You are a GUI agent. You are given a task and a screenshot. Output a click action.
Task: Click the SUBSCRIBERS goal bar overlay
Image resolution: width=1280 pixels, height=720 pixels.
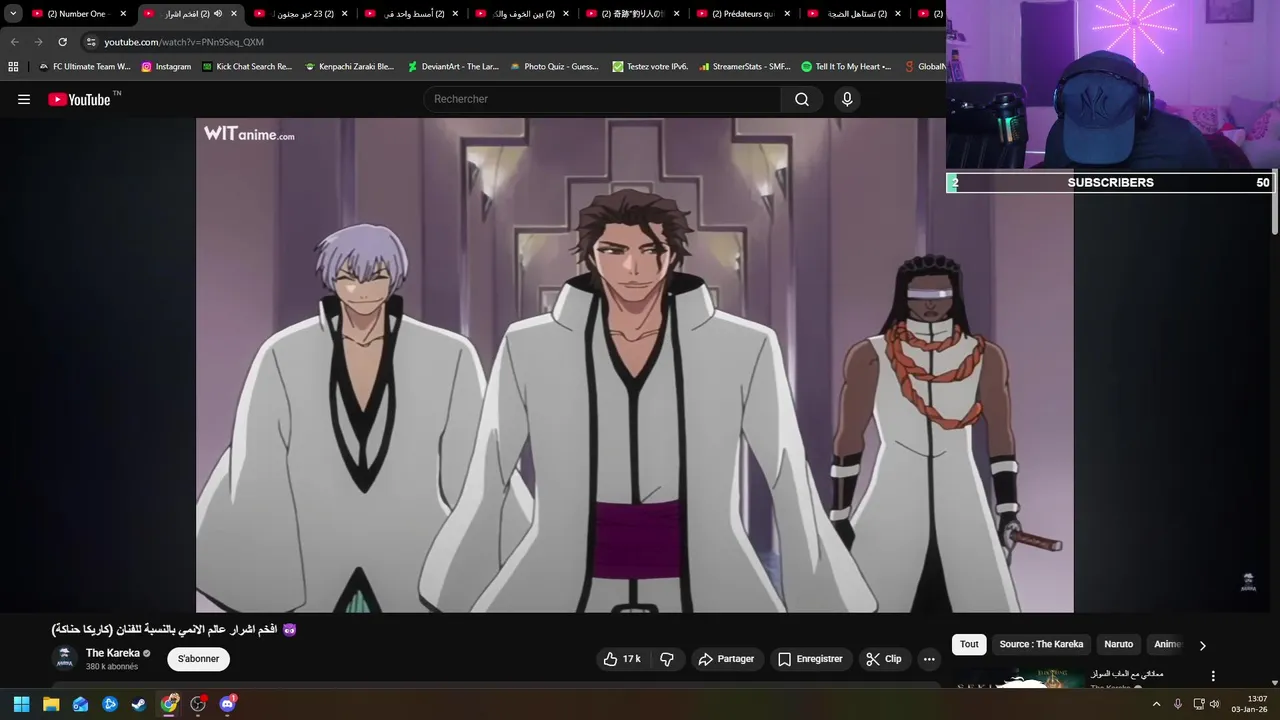(1110, 182)
